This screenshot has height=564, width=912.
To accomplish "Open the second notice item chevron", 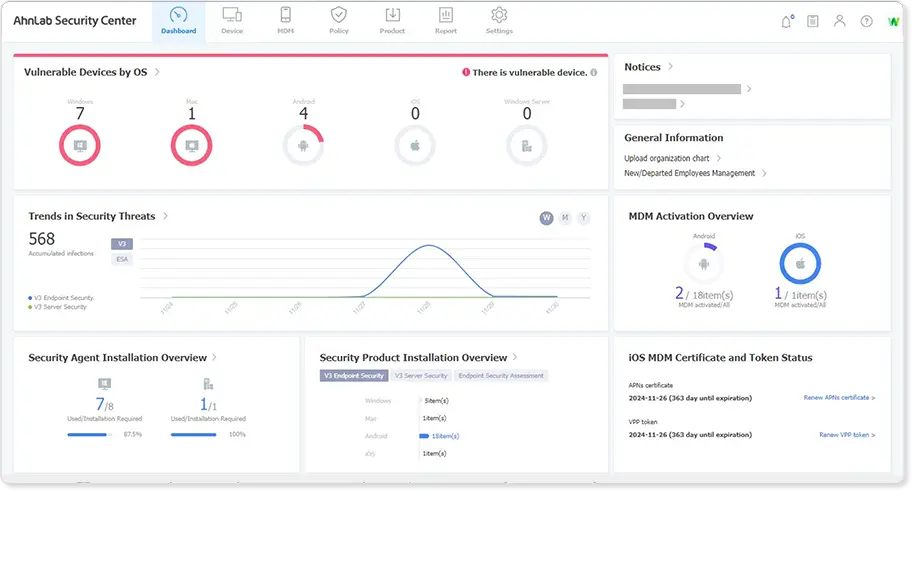I will tap(683, 104).
